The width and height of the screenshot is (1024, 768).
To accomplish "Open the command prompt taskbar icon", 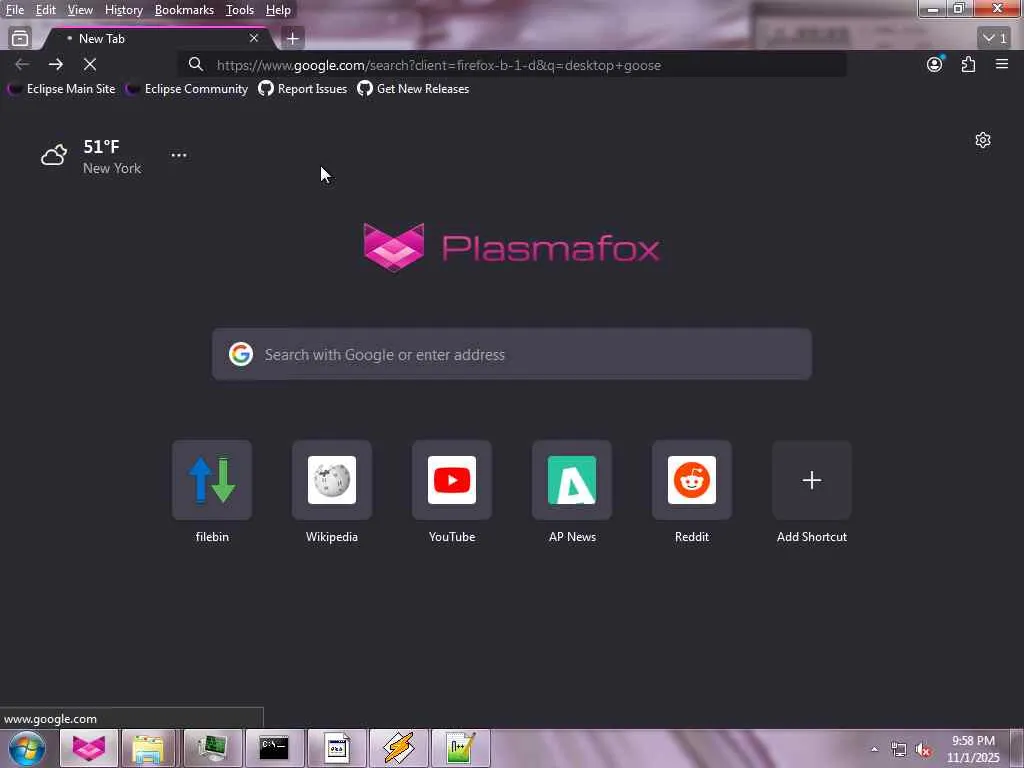I will (x=274, y=748).
